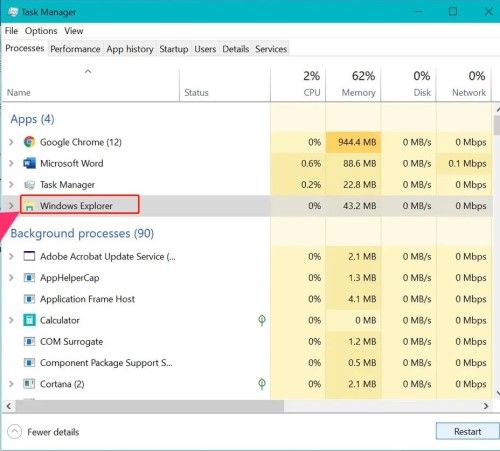This screenshot has width=500, height=451.
Task: Click the Cortana process icon
Action: click(29, 384)
